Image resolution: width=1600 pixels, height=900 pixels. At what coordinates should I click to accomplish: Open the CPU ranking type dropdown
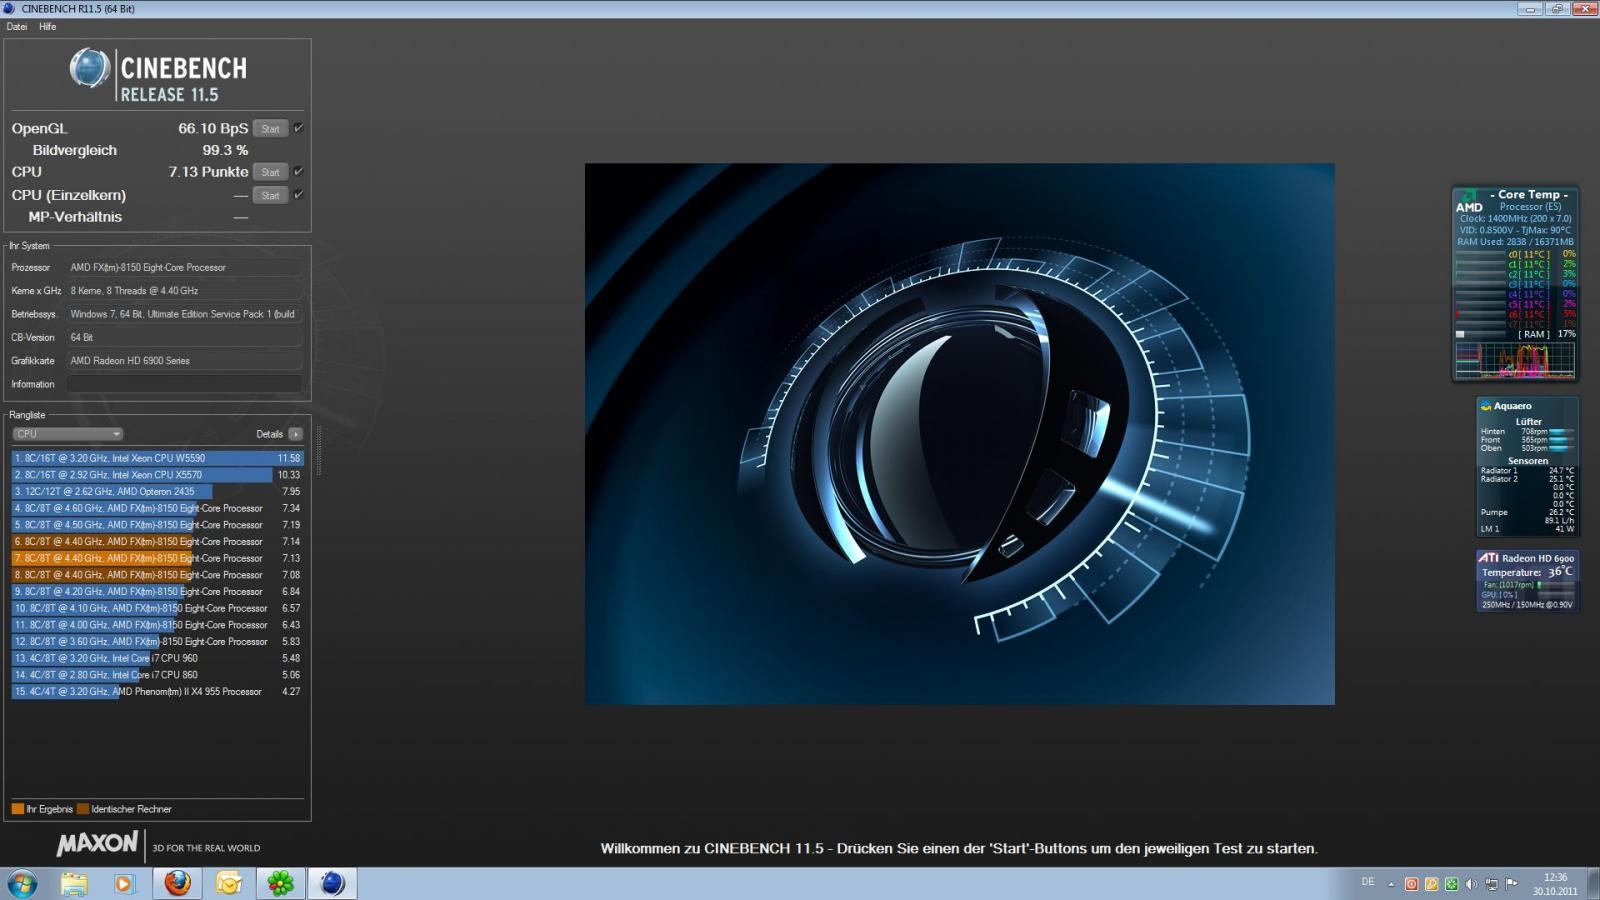[x=68, y=434]
